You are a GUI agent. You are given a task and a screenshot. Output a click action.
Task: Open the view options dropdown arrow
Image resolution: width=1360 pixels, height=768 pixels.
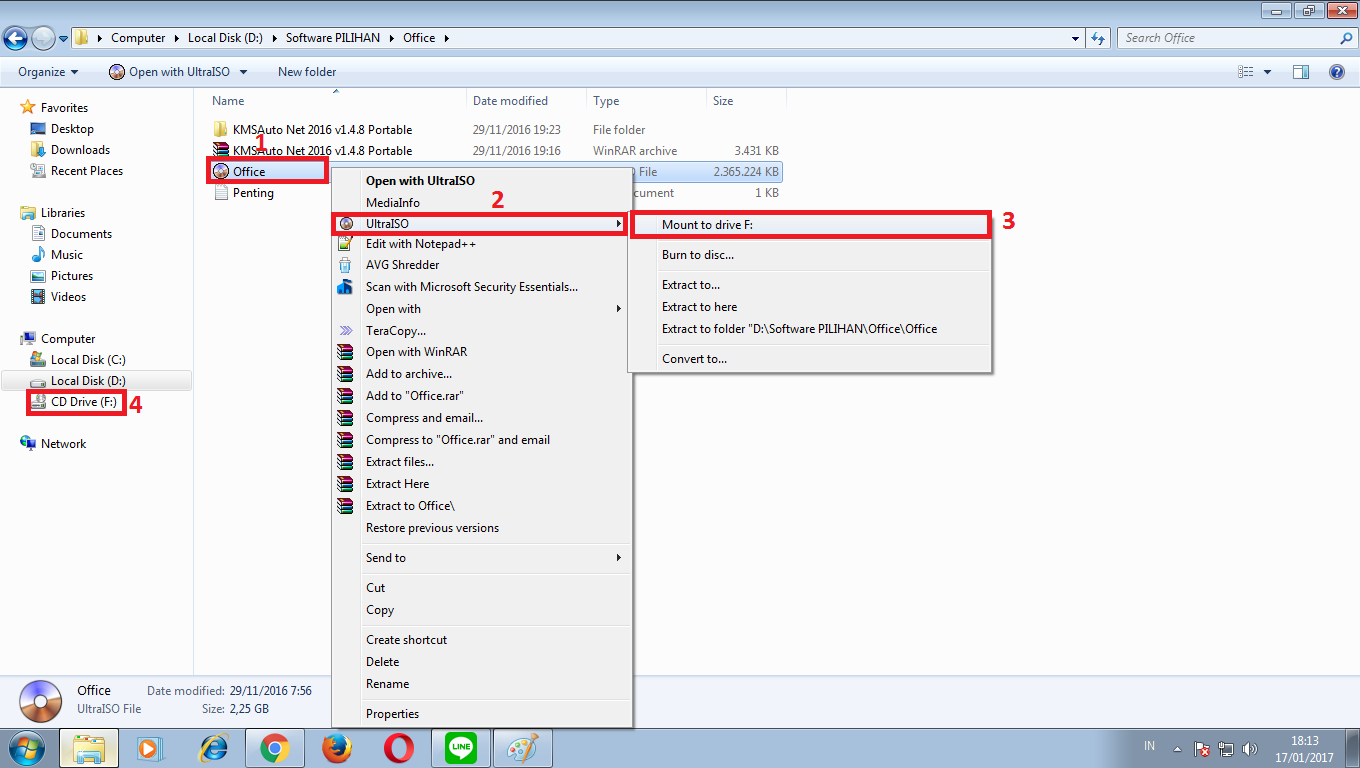coord(1268,72)
